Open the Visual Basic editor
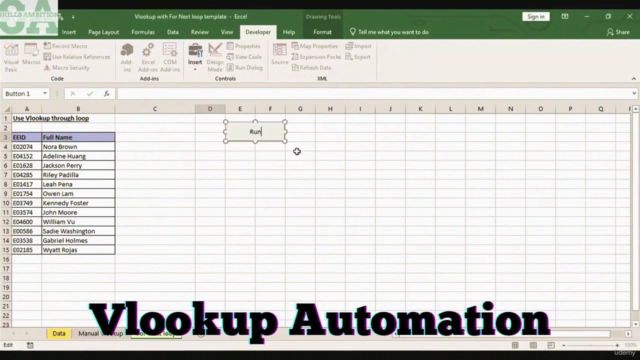 click(x=11, y=58)
